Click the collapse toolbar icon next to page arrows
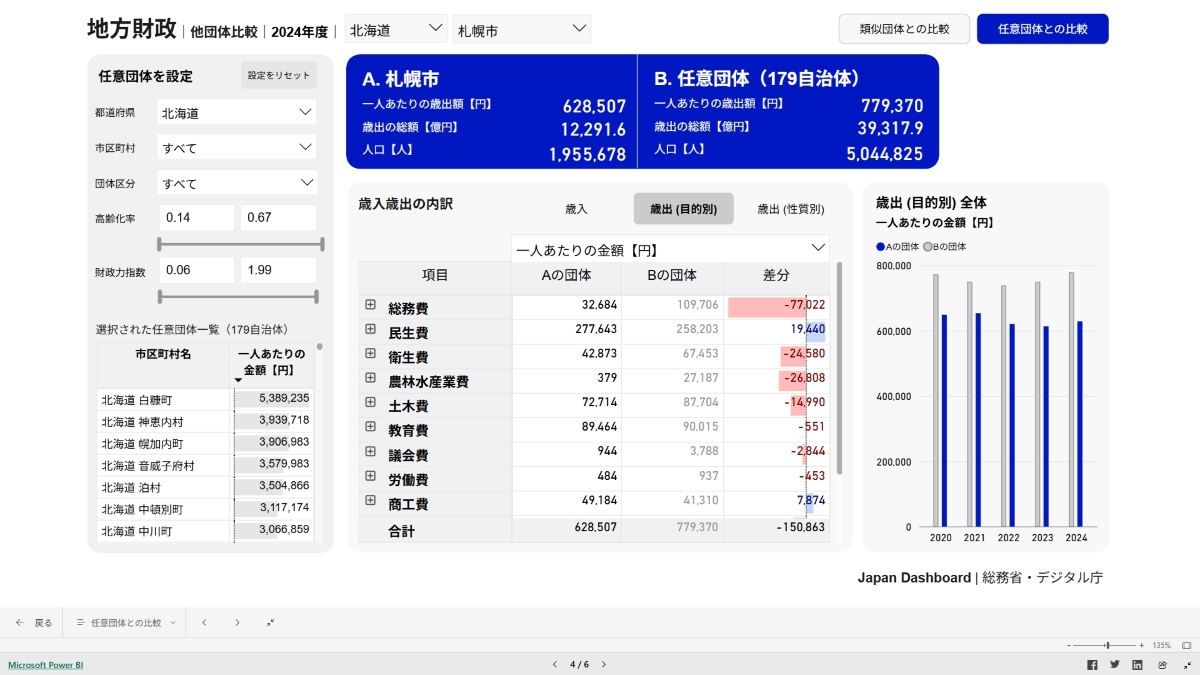The image size is (1200, 675). [270, 622]
